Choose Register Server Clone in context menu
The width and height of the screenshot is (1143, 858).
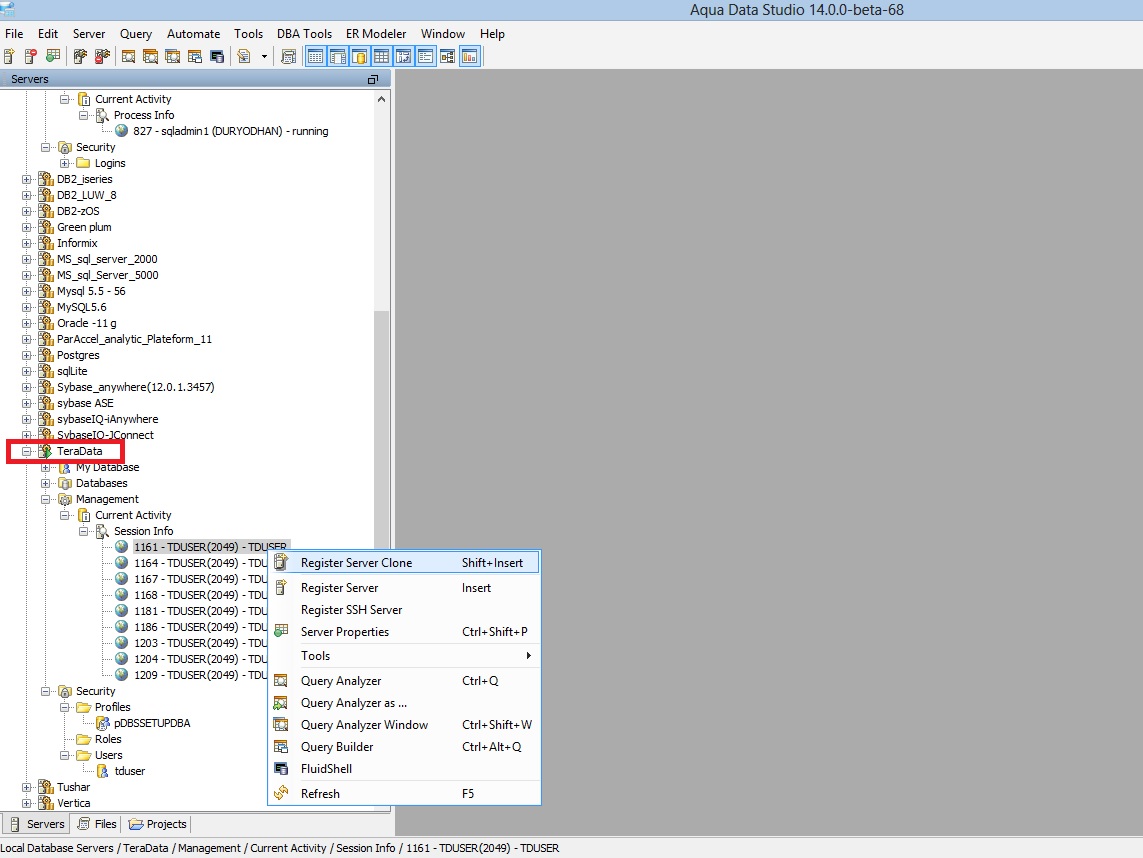pos(405,563)
